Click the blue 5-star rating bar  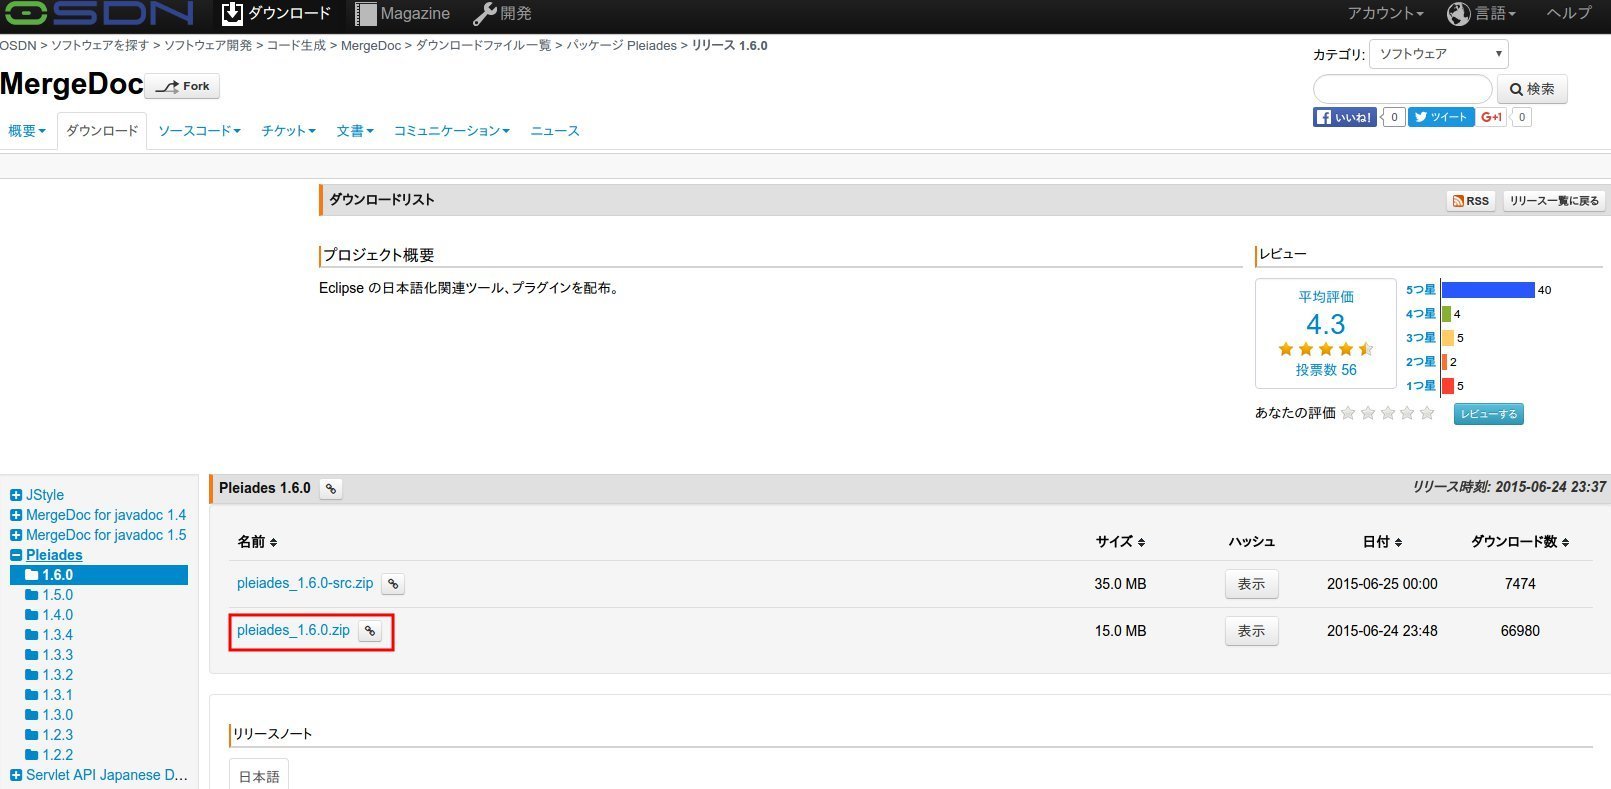click(1488, 290)
